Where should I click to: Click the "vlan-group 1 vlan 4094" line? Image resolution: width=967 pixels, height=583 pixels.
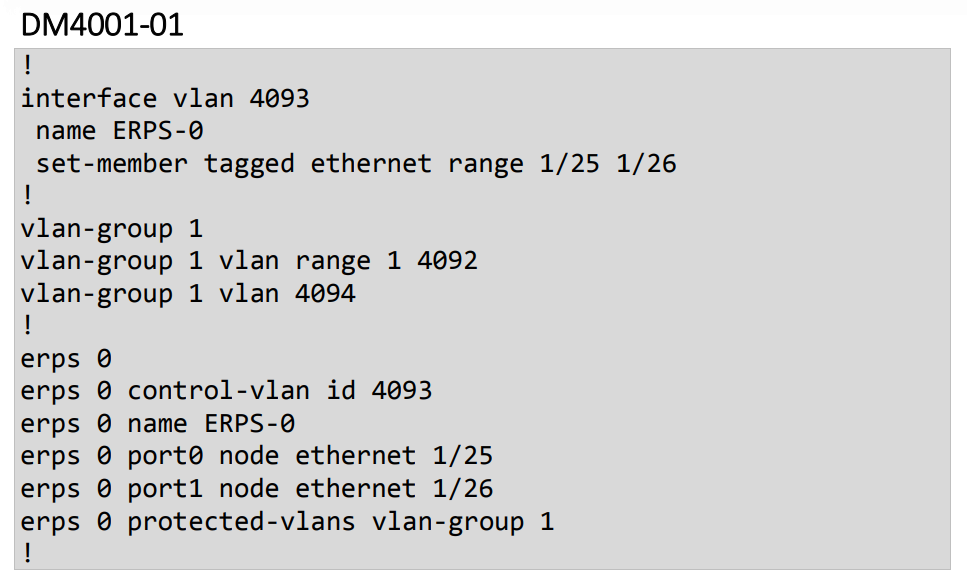pos(188,293)
